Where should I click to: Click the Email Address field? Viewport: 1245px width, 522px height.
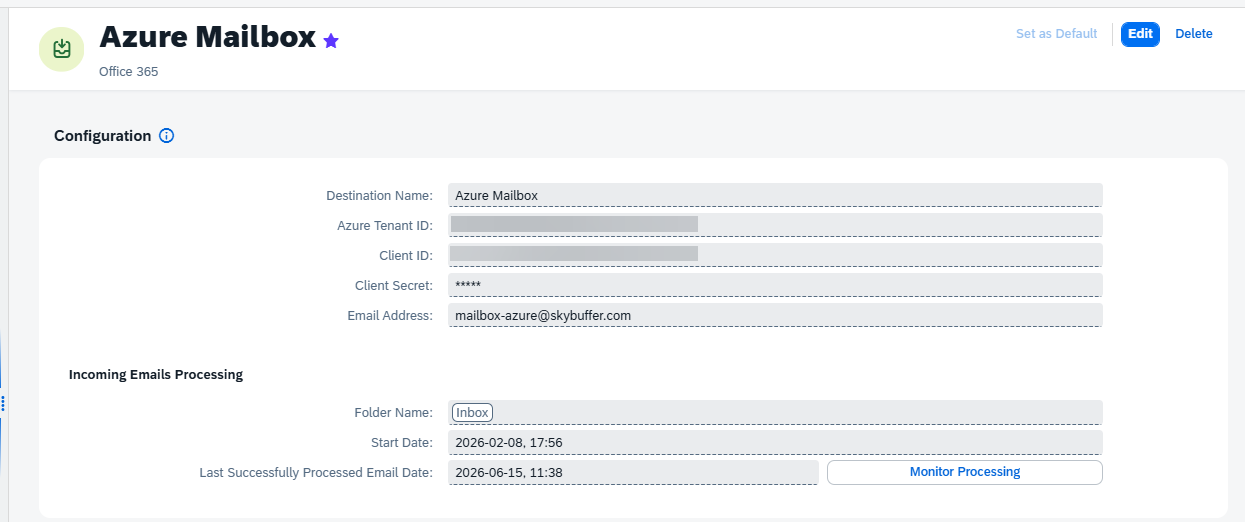[775, 315]
